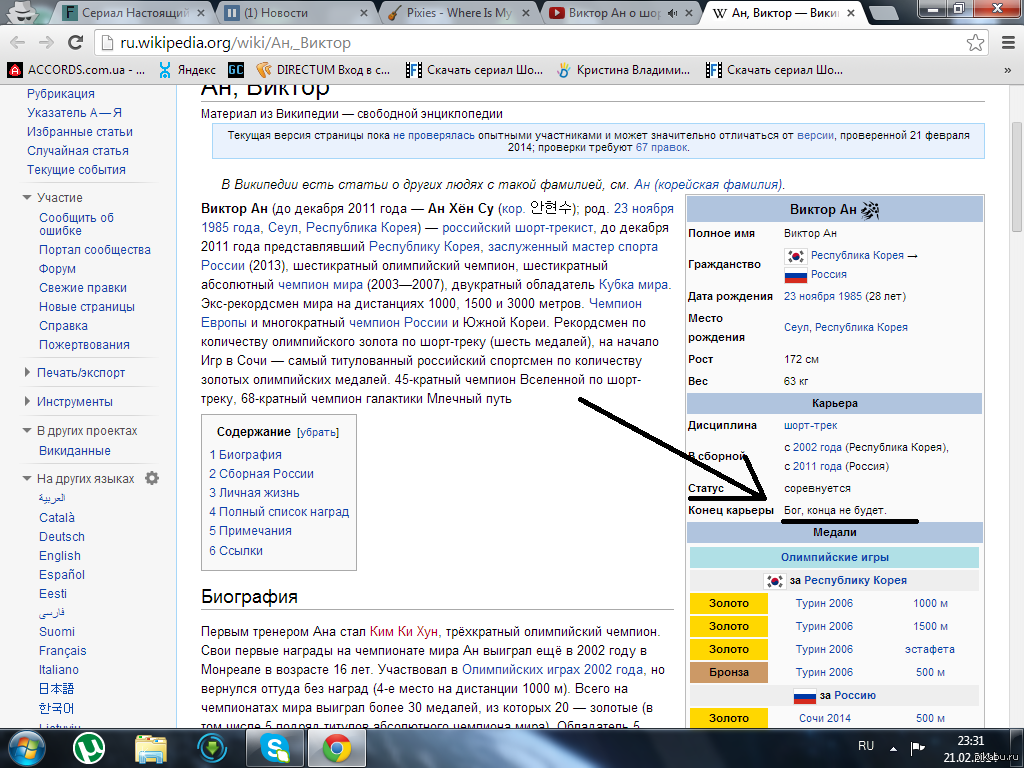Open the Windows Start menu
This screenshot has height=768, width=1024.
pyautogui.click(x=25, y=748)
